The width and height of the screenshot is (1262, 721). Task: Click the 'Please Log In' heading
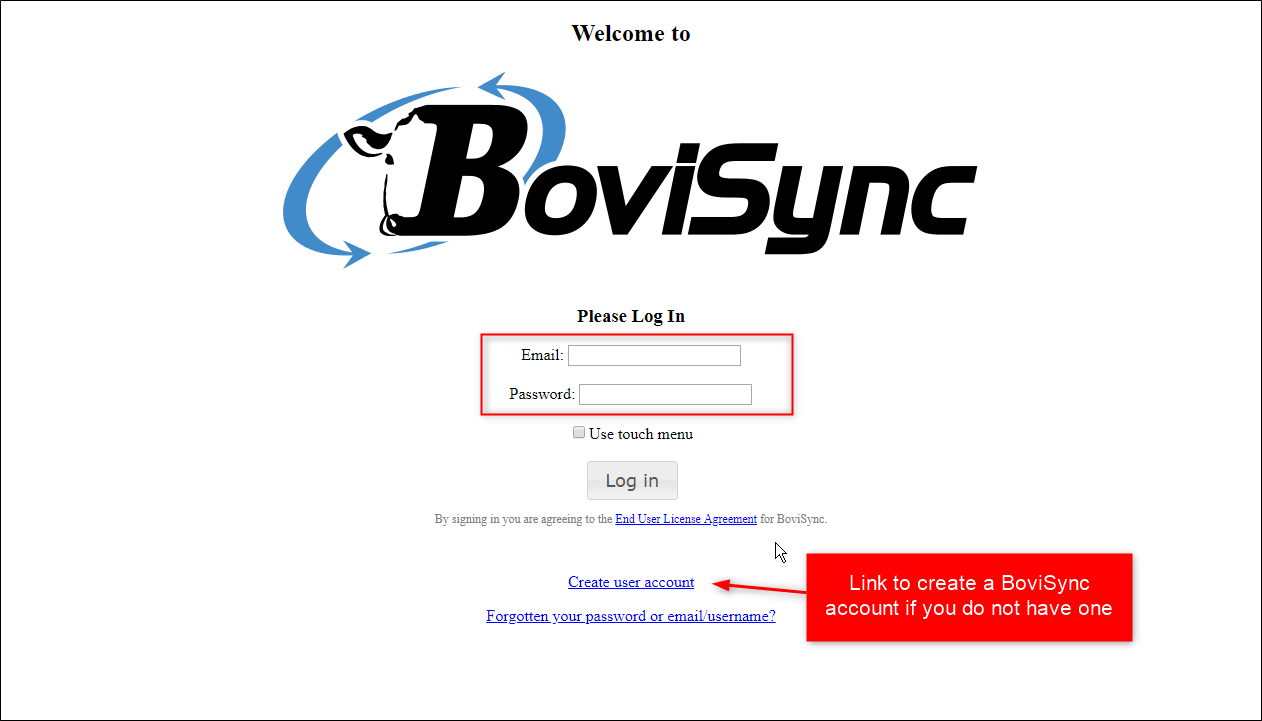tap(631, 316)
